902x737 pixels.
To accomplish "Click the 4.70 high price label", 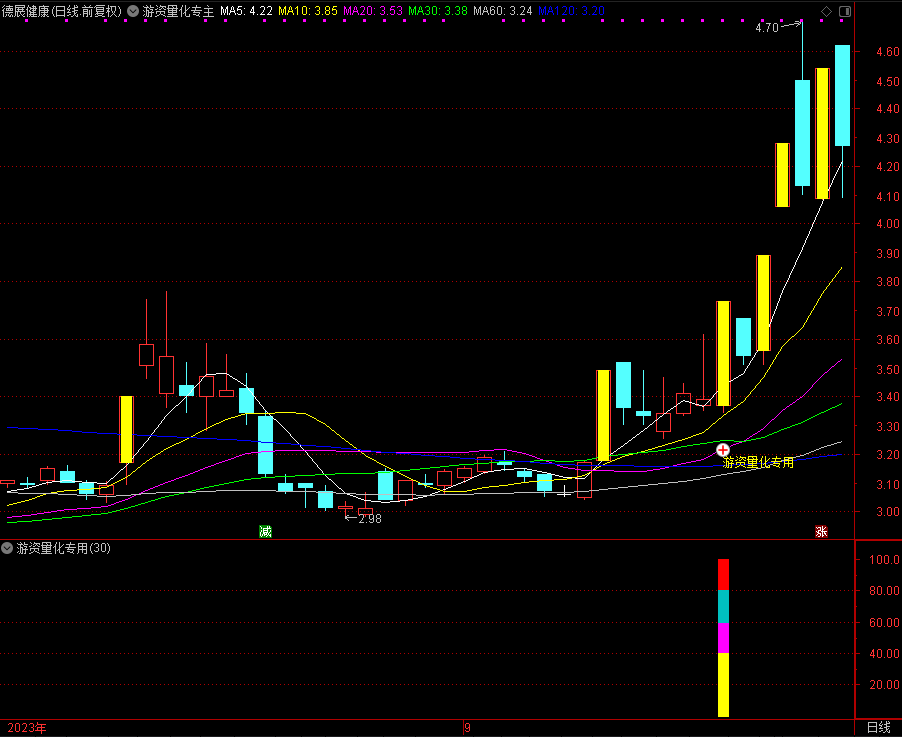I will [766, 28].
